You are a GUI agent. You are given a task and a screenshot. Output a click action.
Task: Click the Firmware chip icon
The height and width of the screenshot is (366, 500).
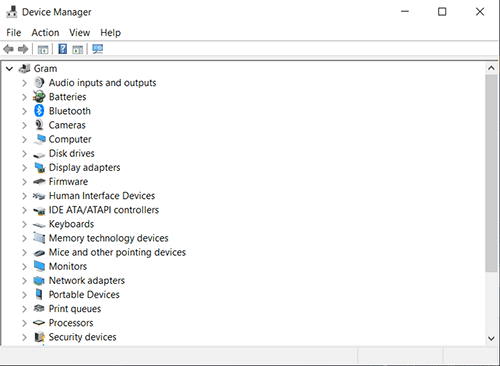point(39,182)
